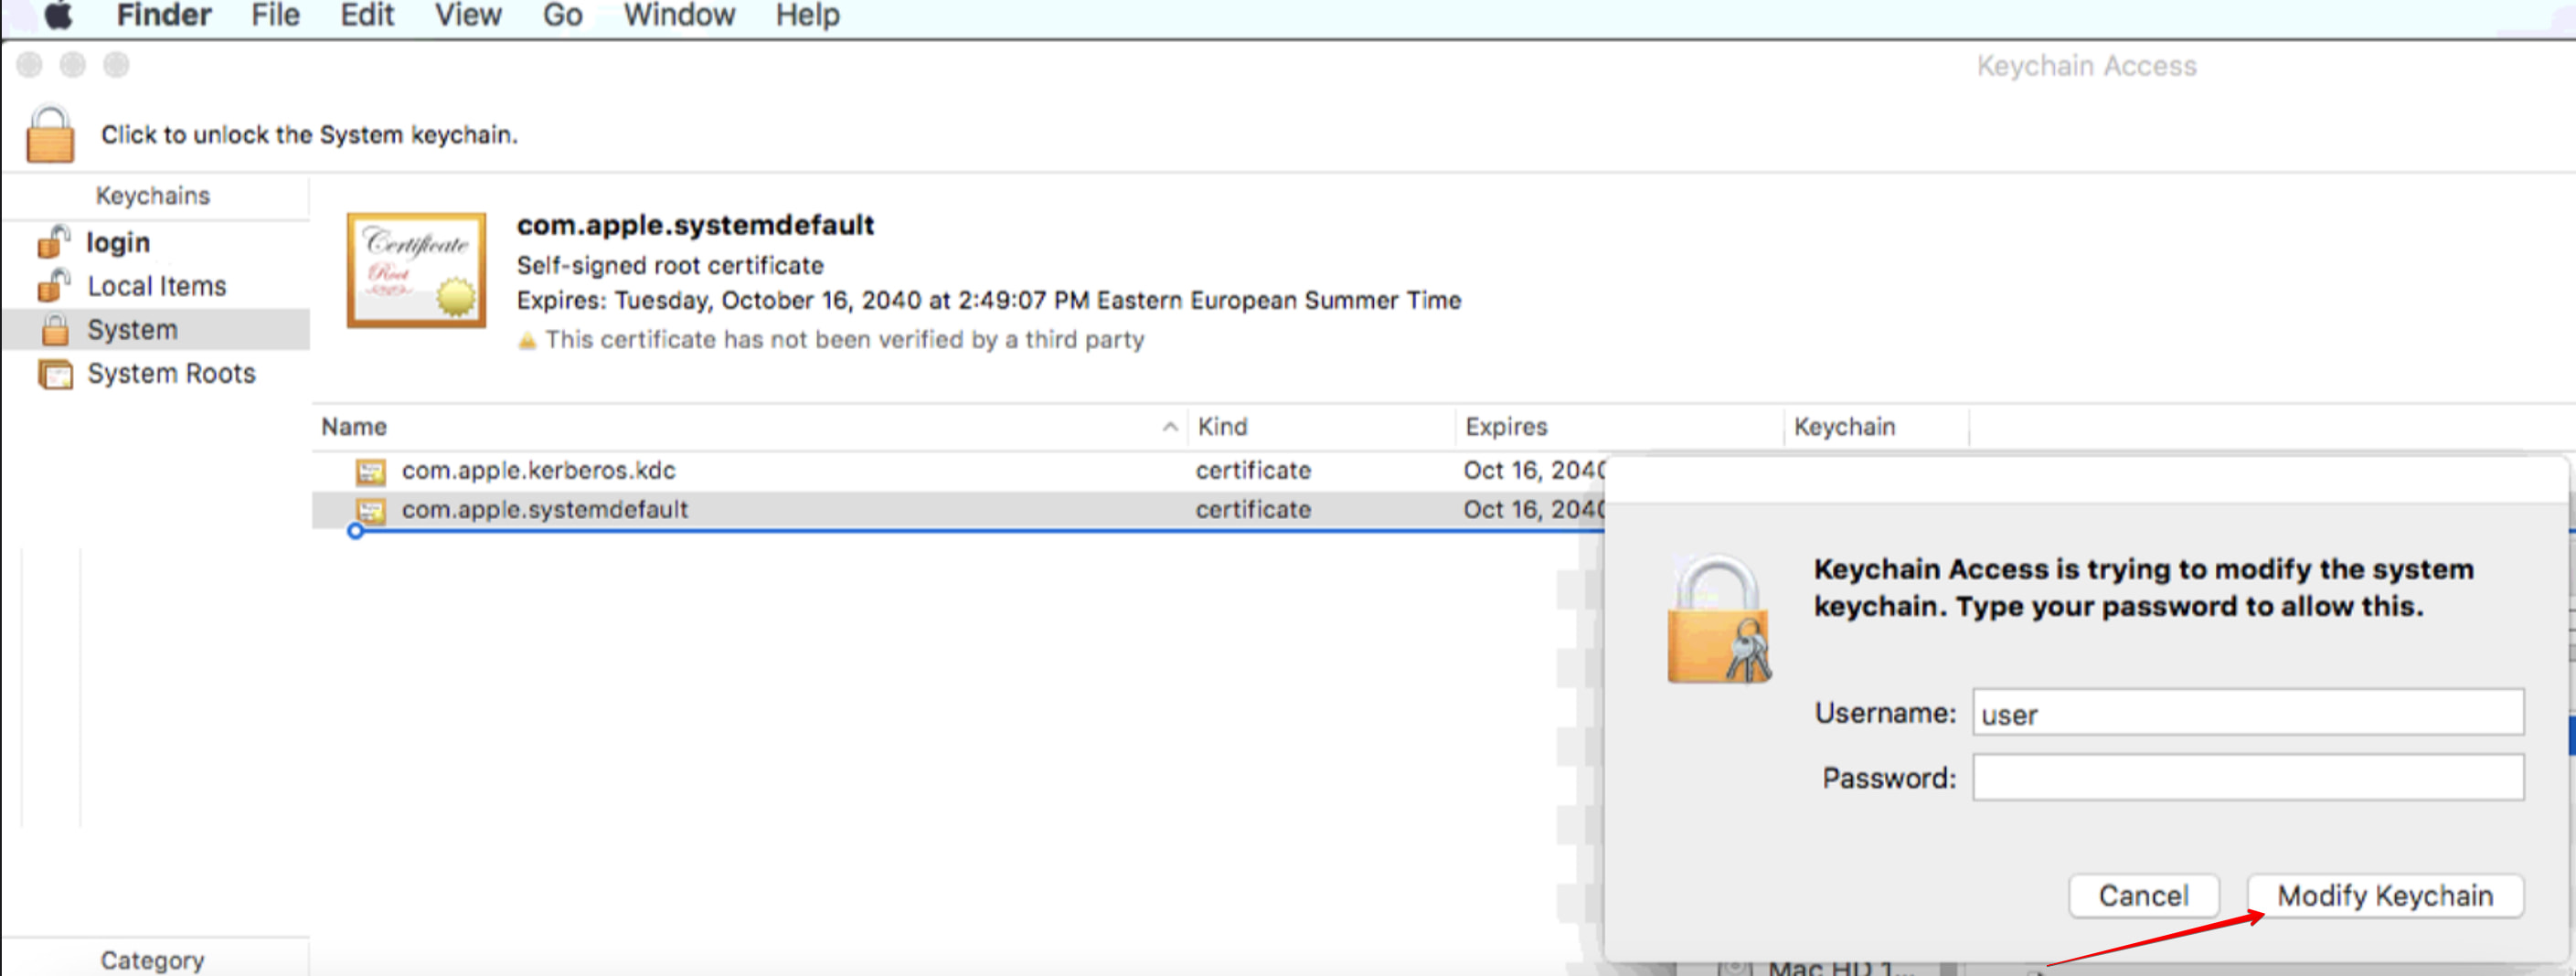The width and height of the screenshot is (2576, 976).
Task: Click the Cancel button
Action: coord(2144,895)
